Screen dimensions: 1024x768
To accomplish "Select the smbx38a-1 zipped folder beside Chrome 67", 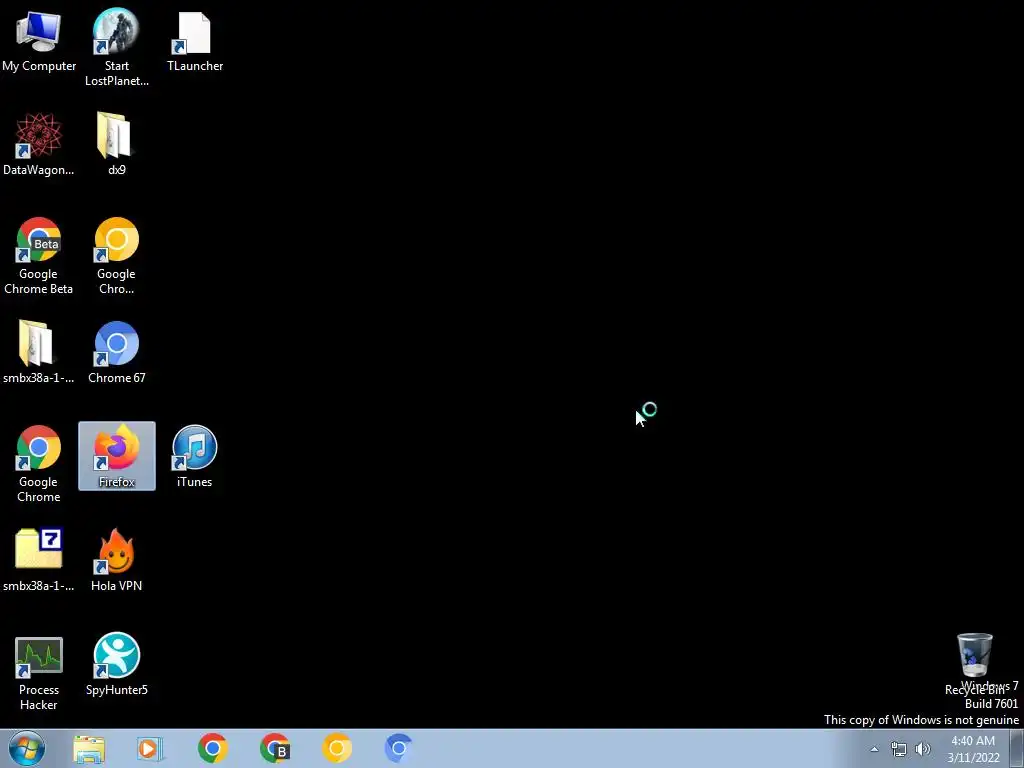I will click(x=39, y=352).
